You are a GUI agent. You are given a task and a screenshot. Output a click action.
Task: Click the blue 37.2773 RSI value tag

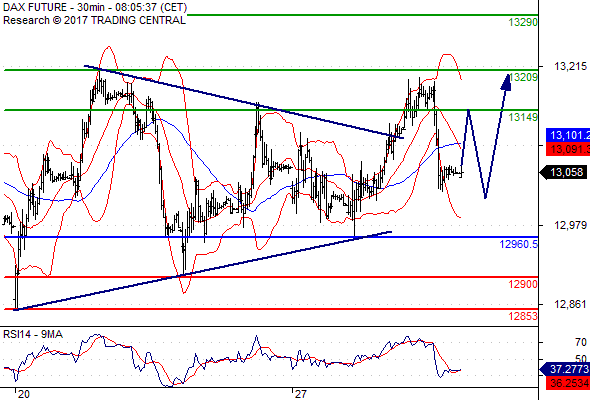click(x=566, y=369)
